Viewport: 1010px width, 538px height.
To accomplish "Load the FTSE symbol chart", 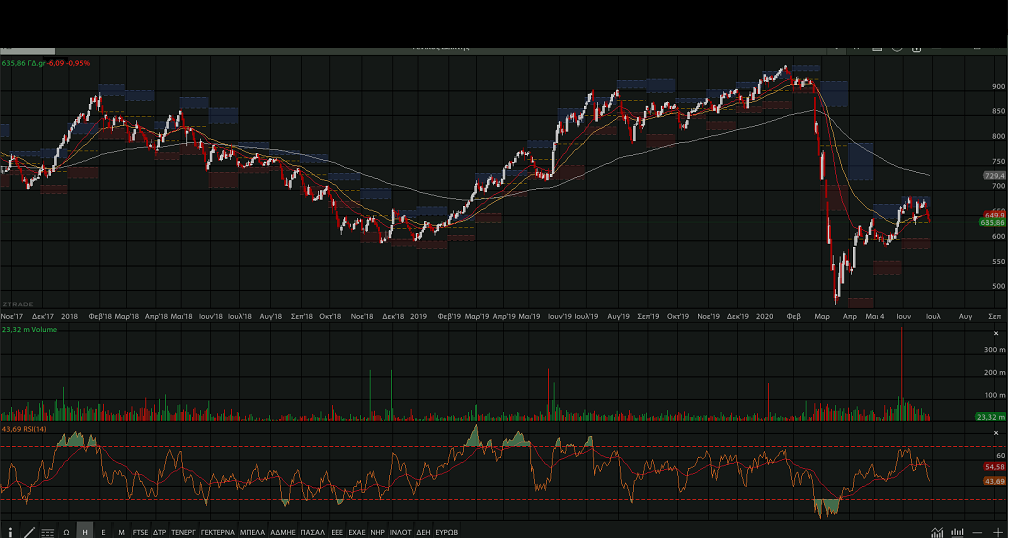I will click(x=140, y=532).
